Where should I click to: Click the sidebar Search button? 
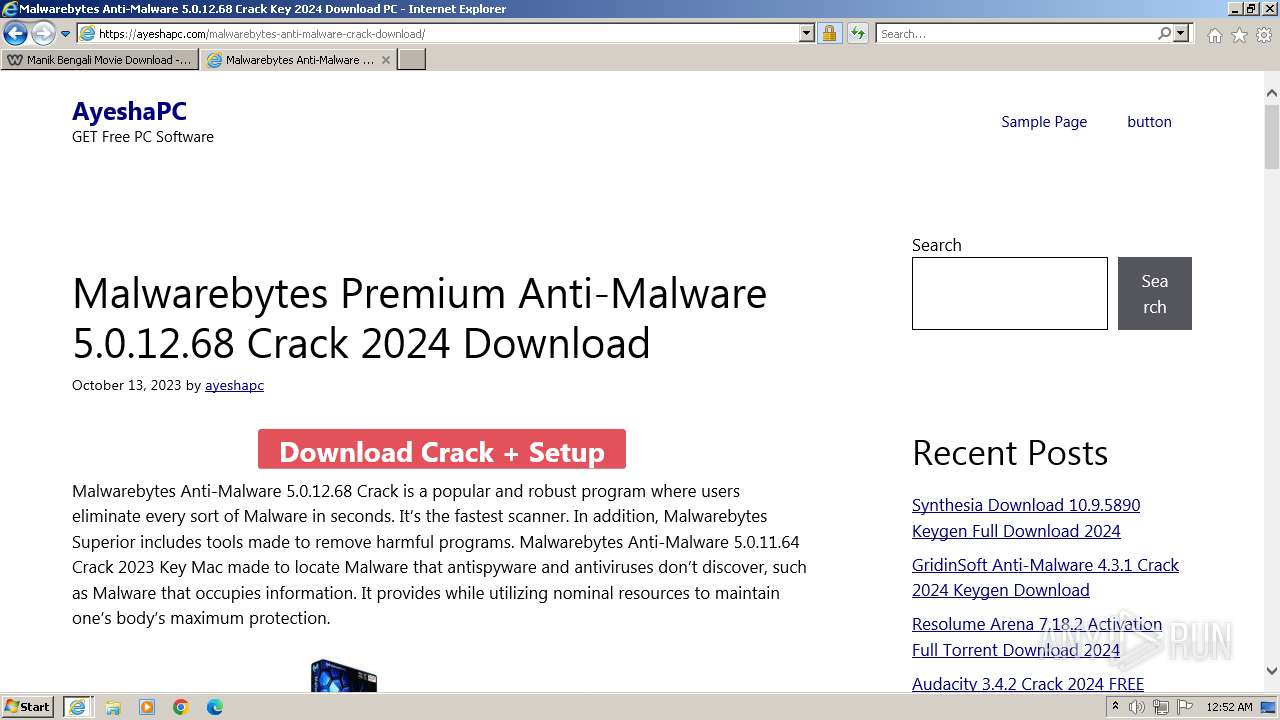[x=1154, y=293]
